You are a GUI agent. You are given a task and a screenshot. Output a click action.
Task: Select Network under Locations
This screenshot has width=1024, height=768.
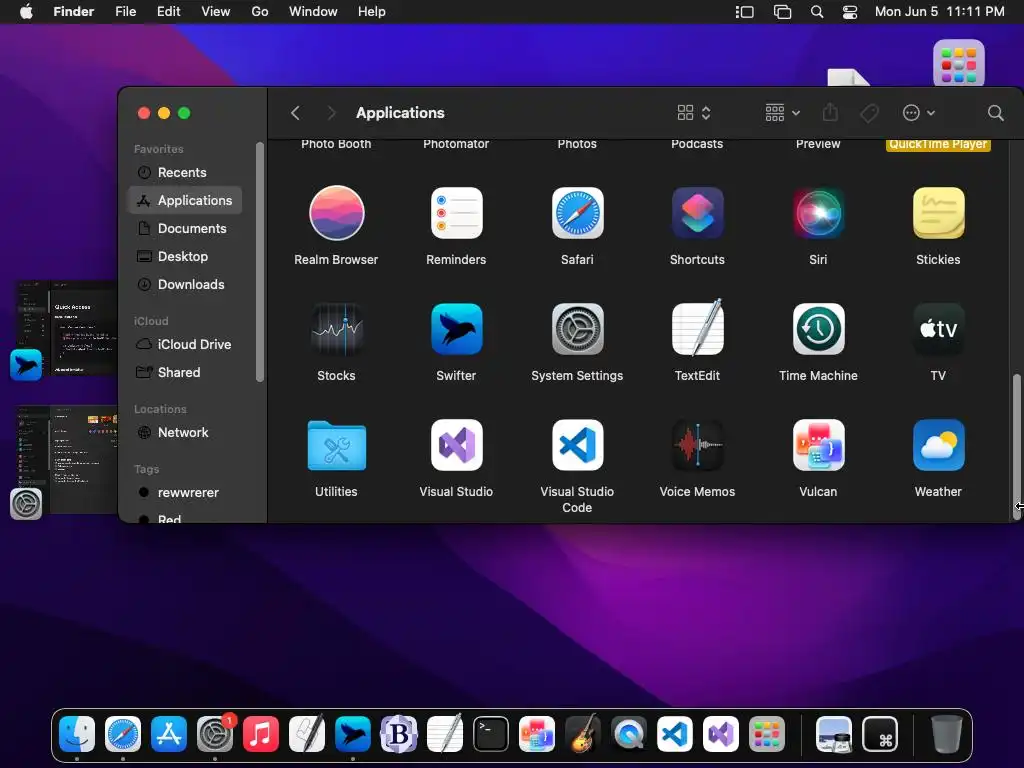(x=185, y=432)
